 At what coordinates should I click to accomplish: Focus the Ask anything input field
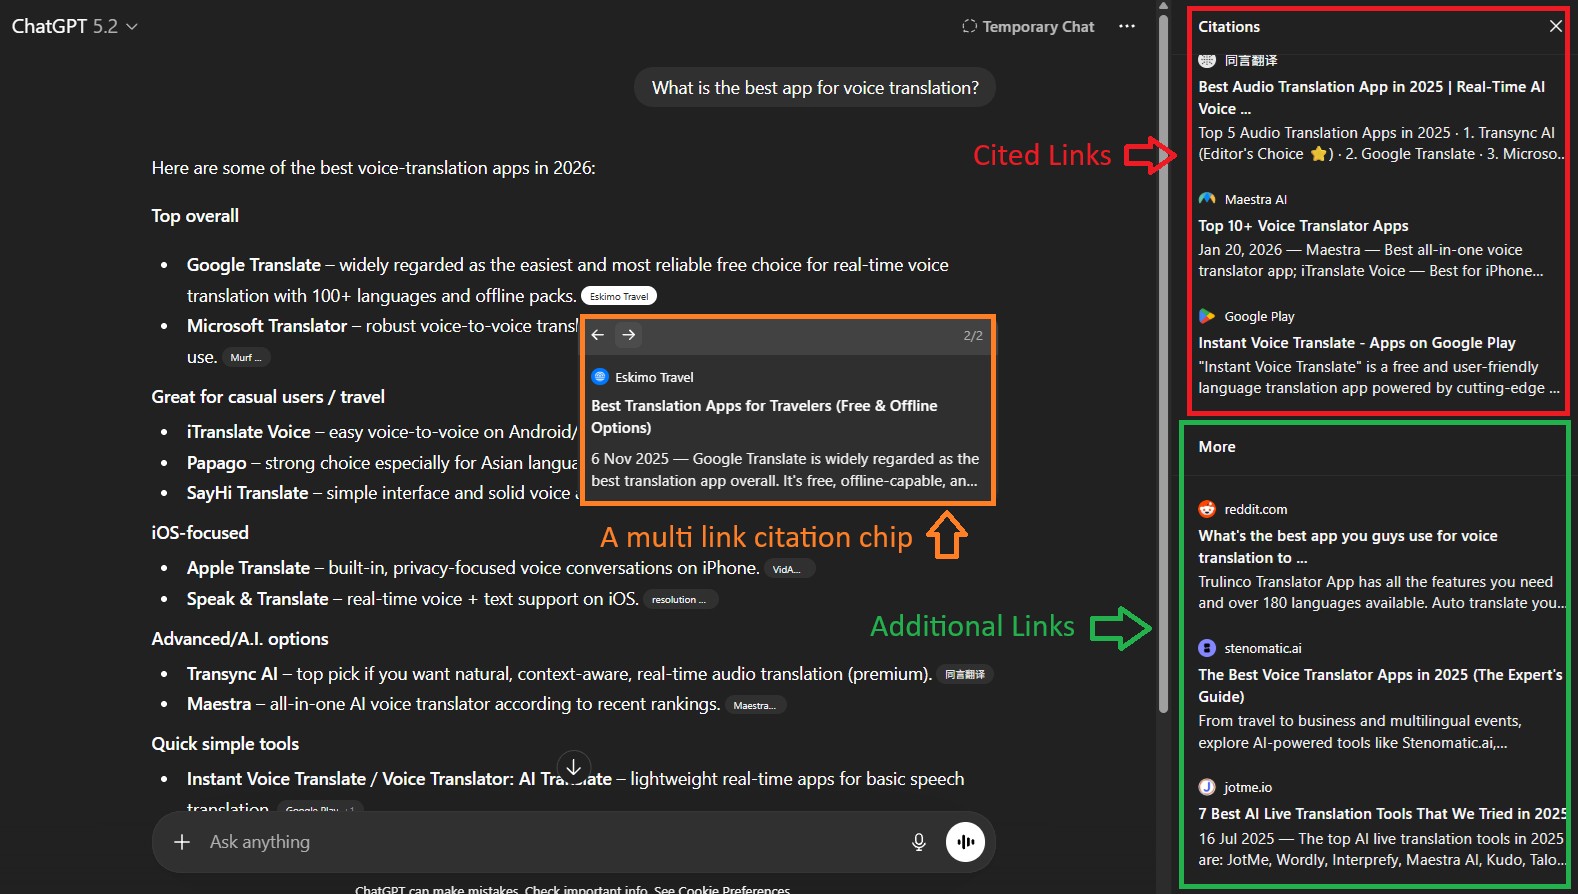[x=550, y=842]
